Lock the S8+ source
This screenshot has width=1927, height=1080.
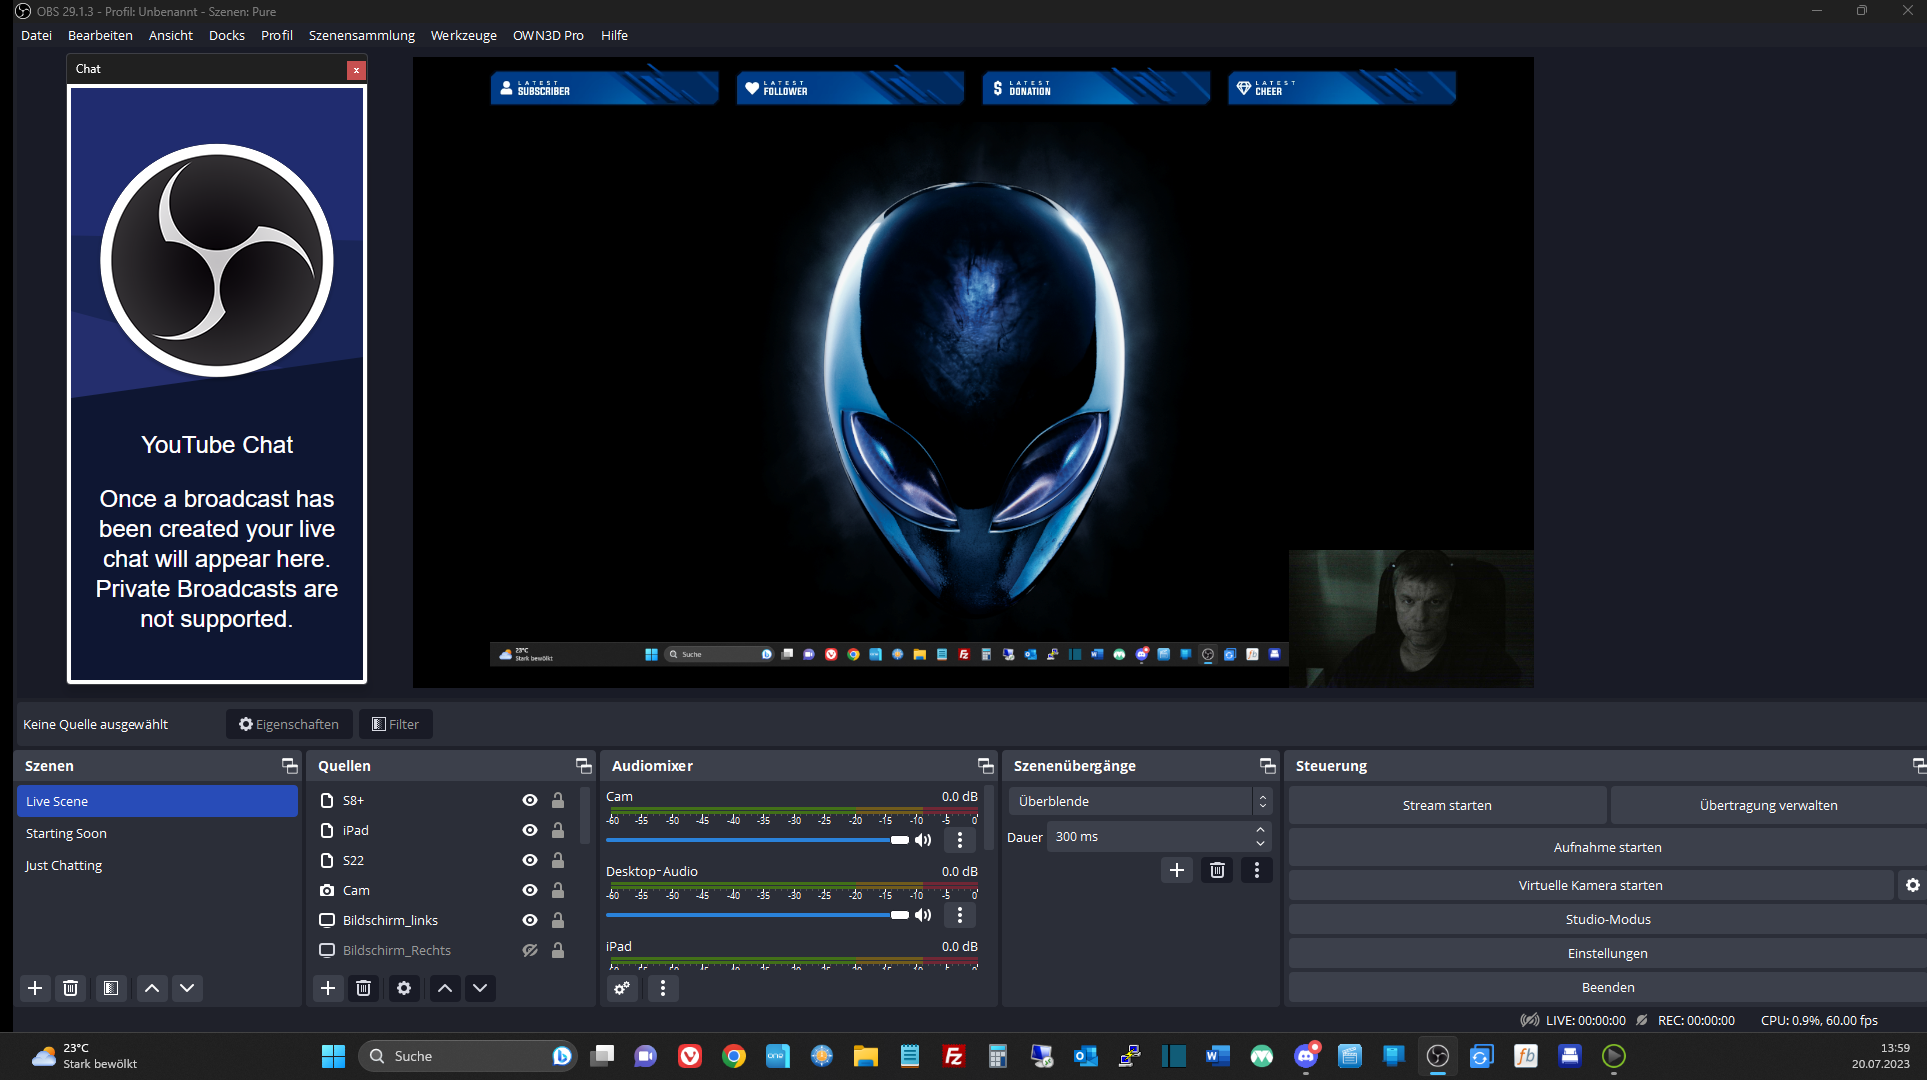click(x=558, y=800)
